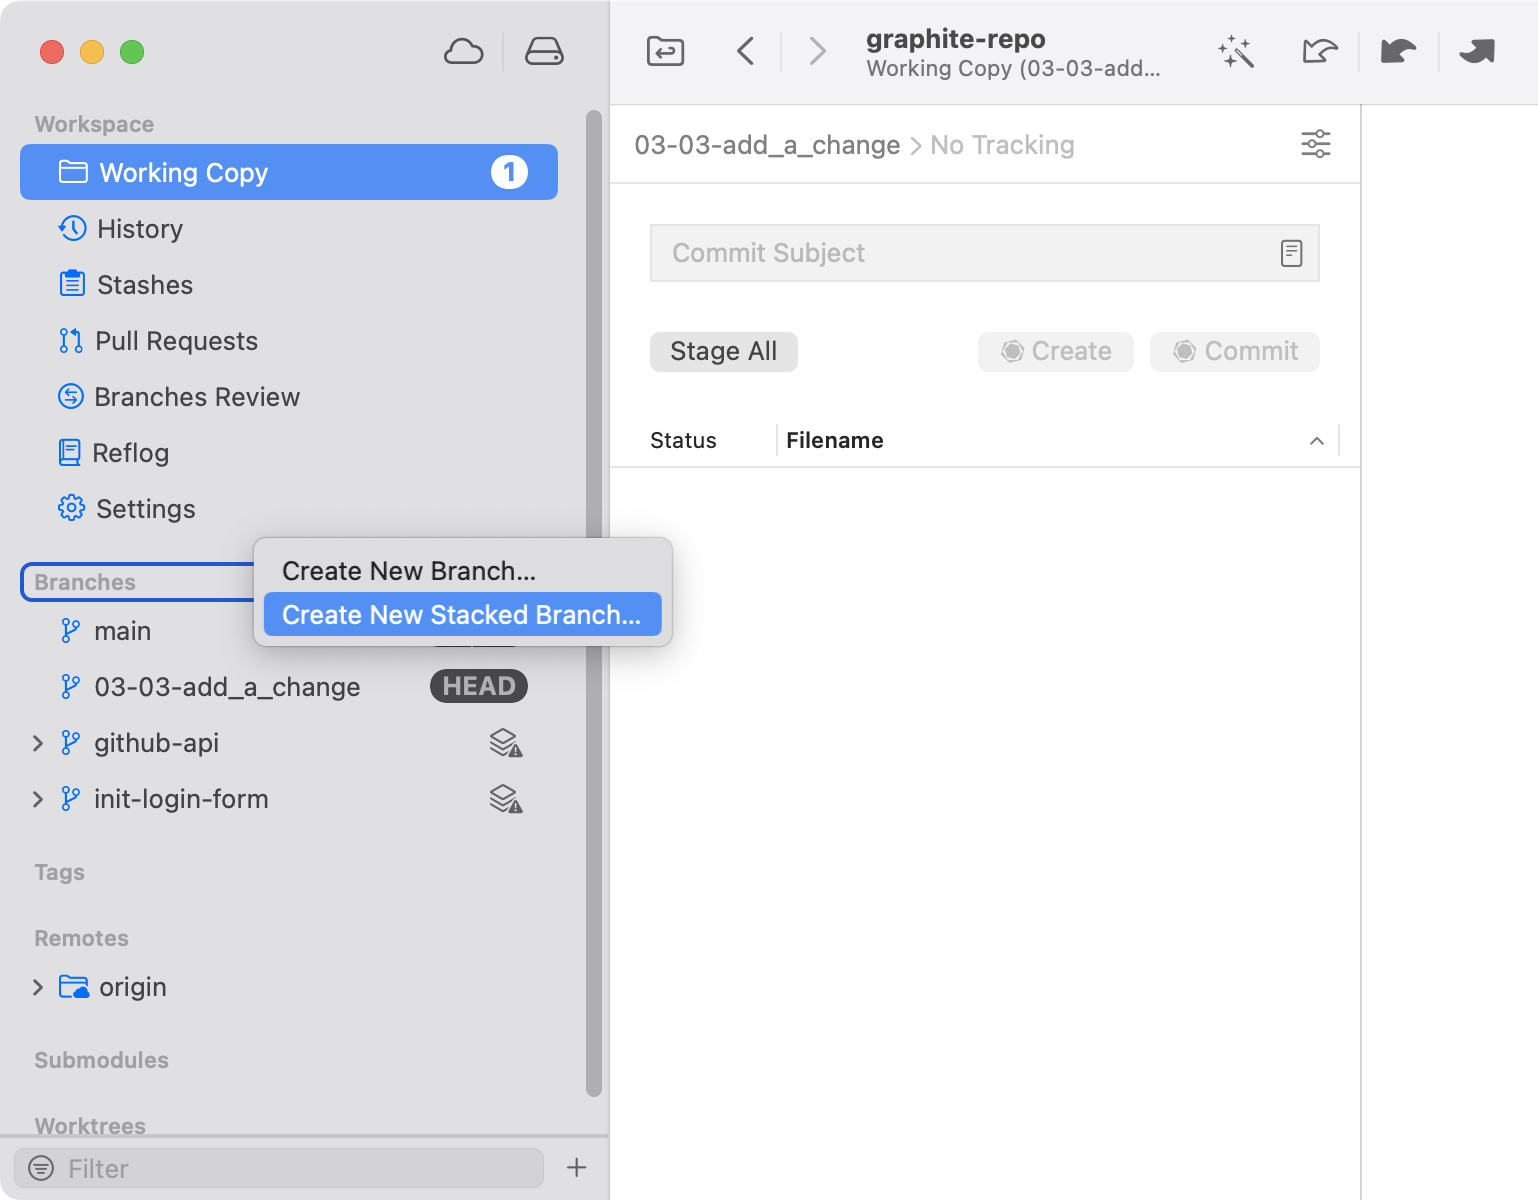Click the filter options icon in sidebar

[x=41, y=1168]
